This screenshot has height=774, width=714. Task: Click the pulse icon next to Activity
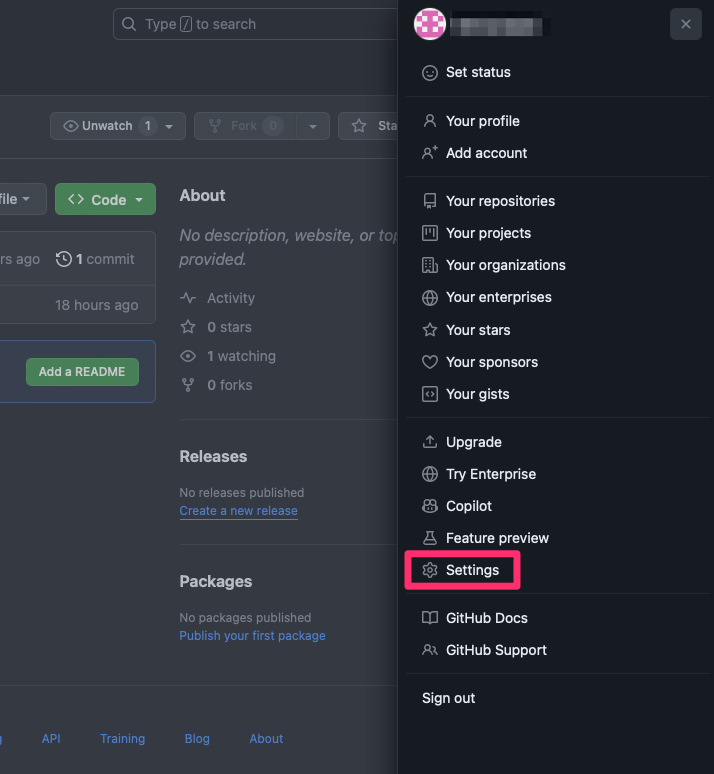[188, 298]
